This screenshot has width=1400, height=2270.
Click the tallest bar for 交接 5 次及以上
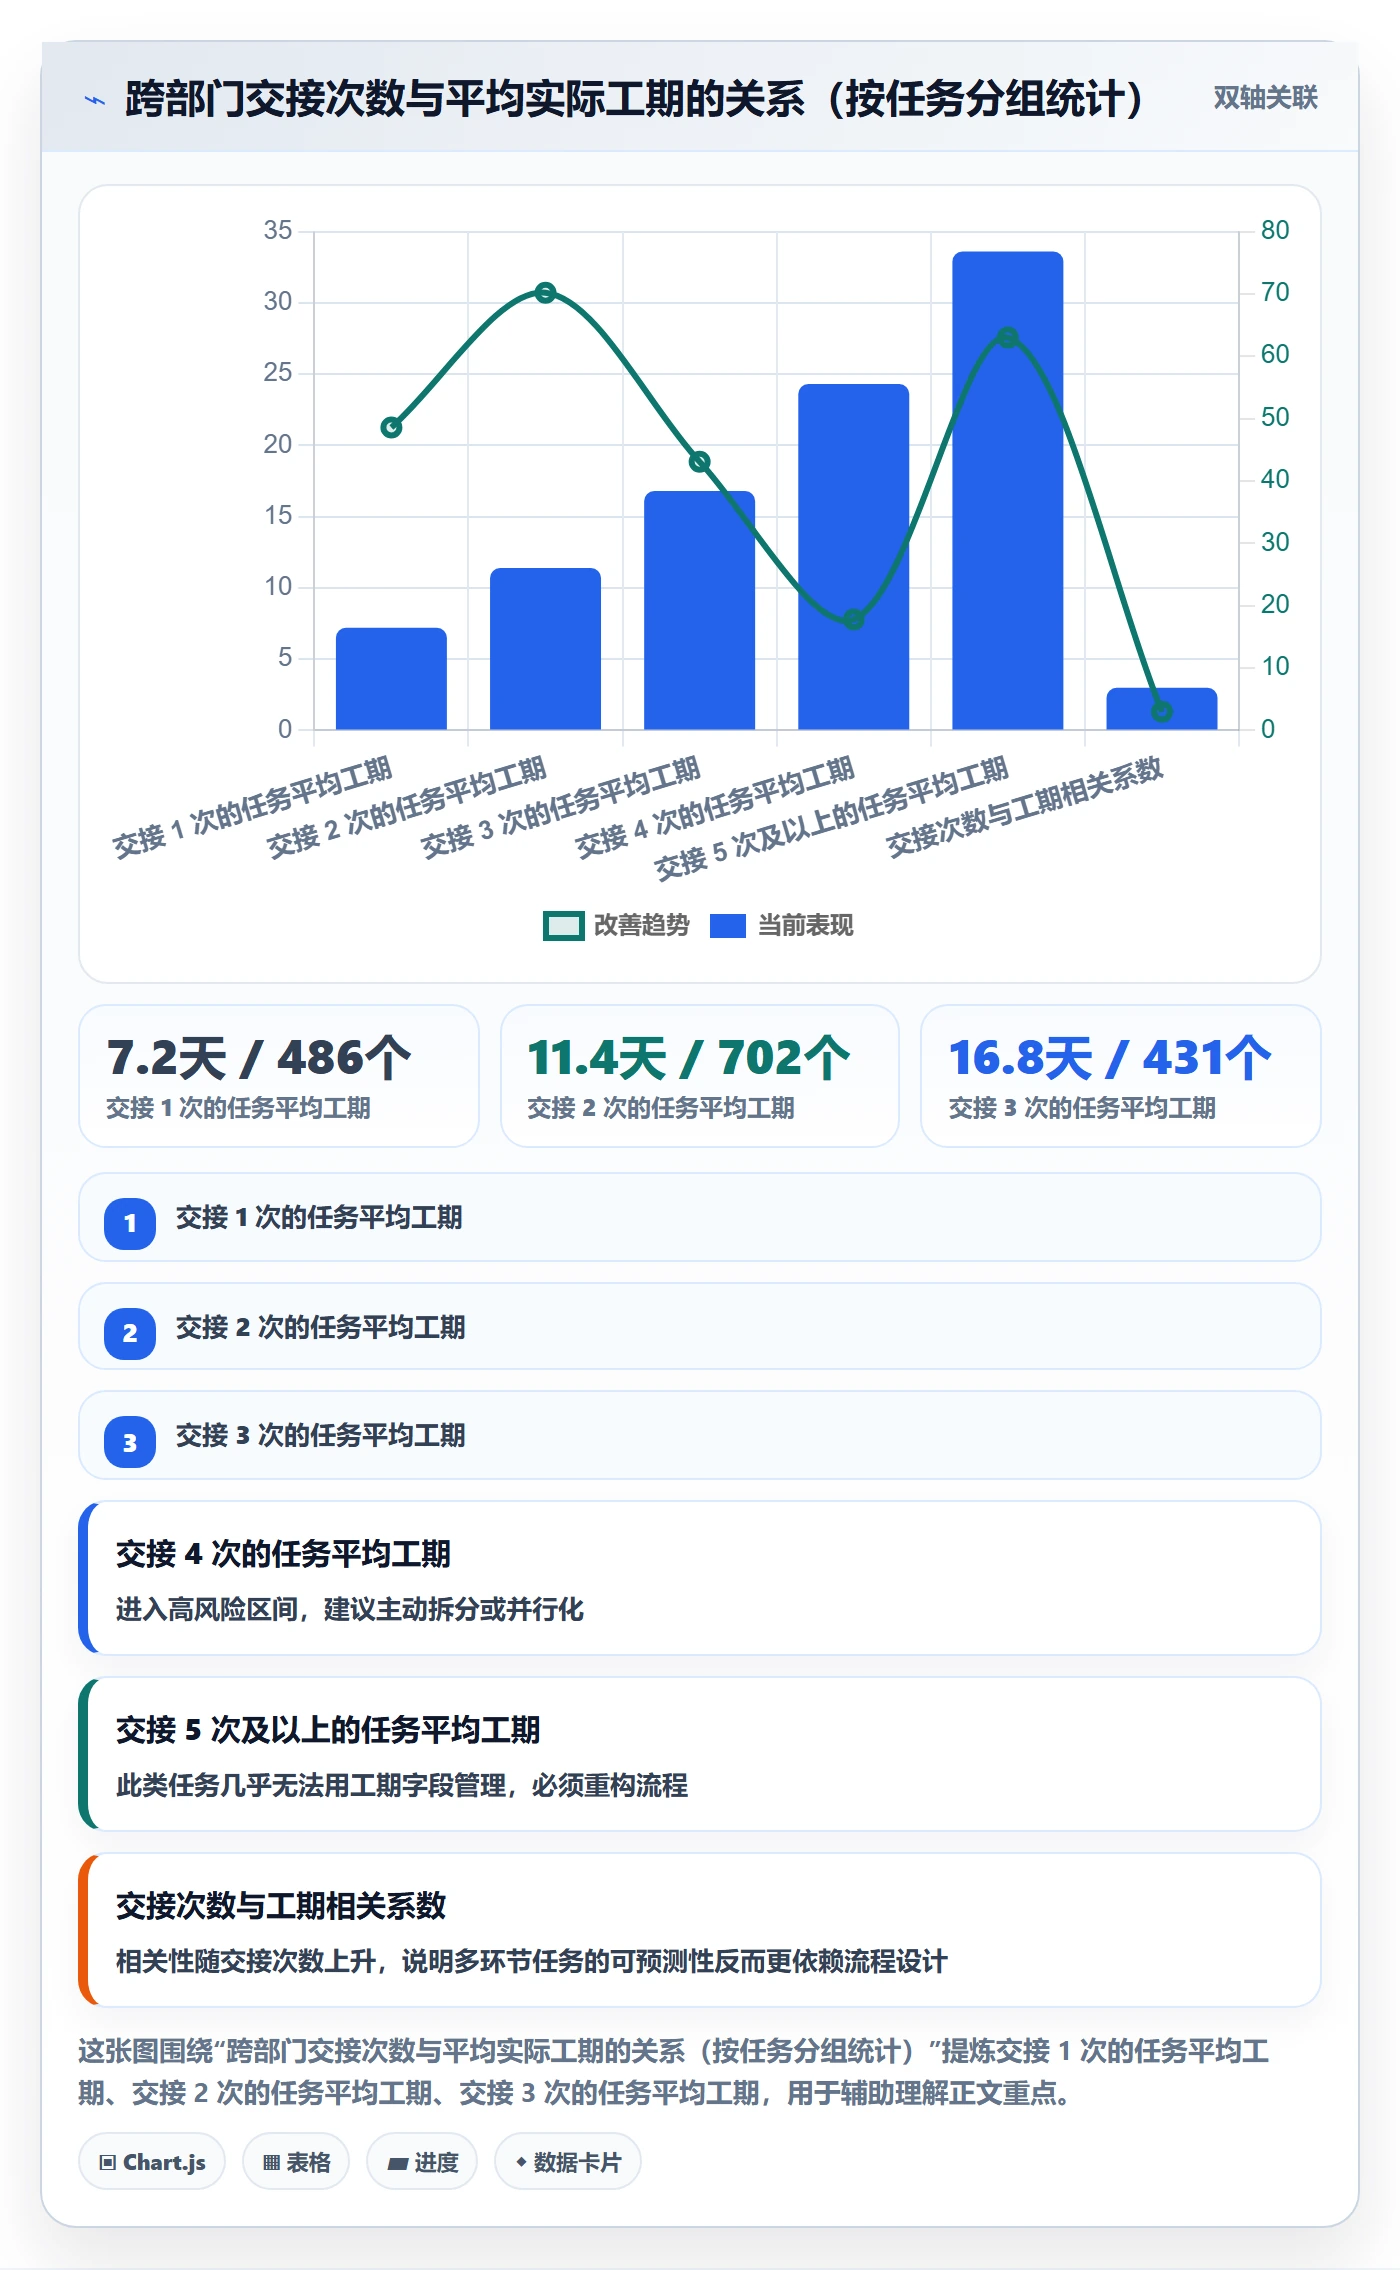pyautogui.click(x=1007, y=490)
